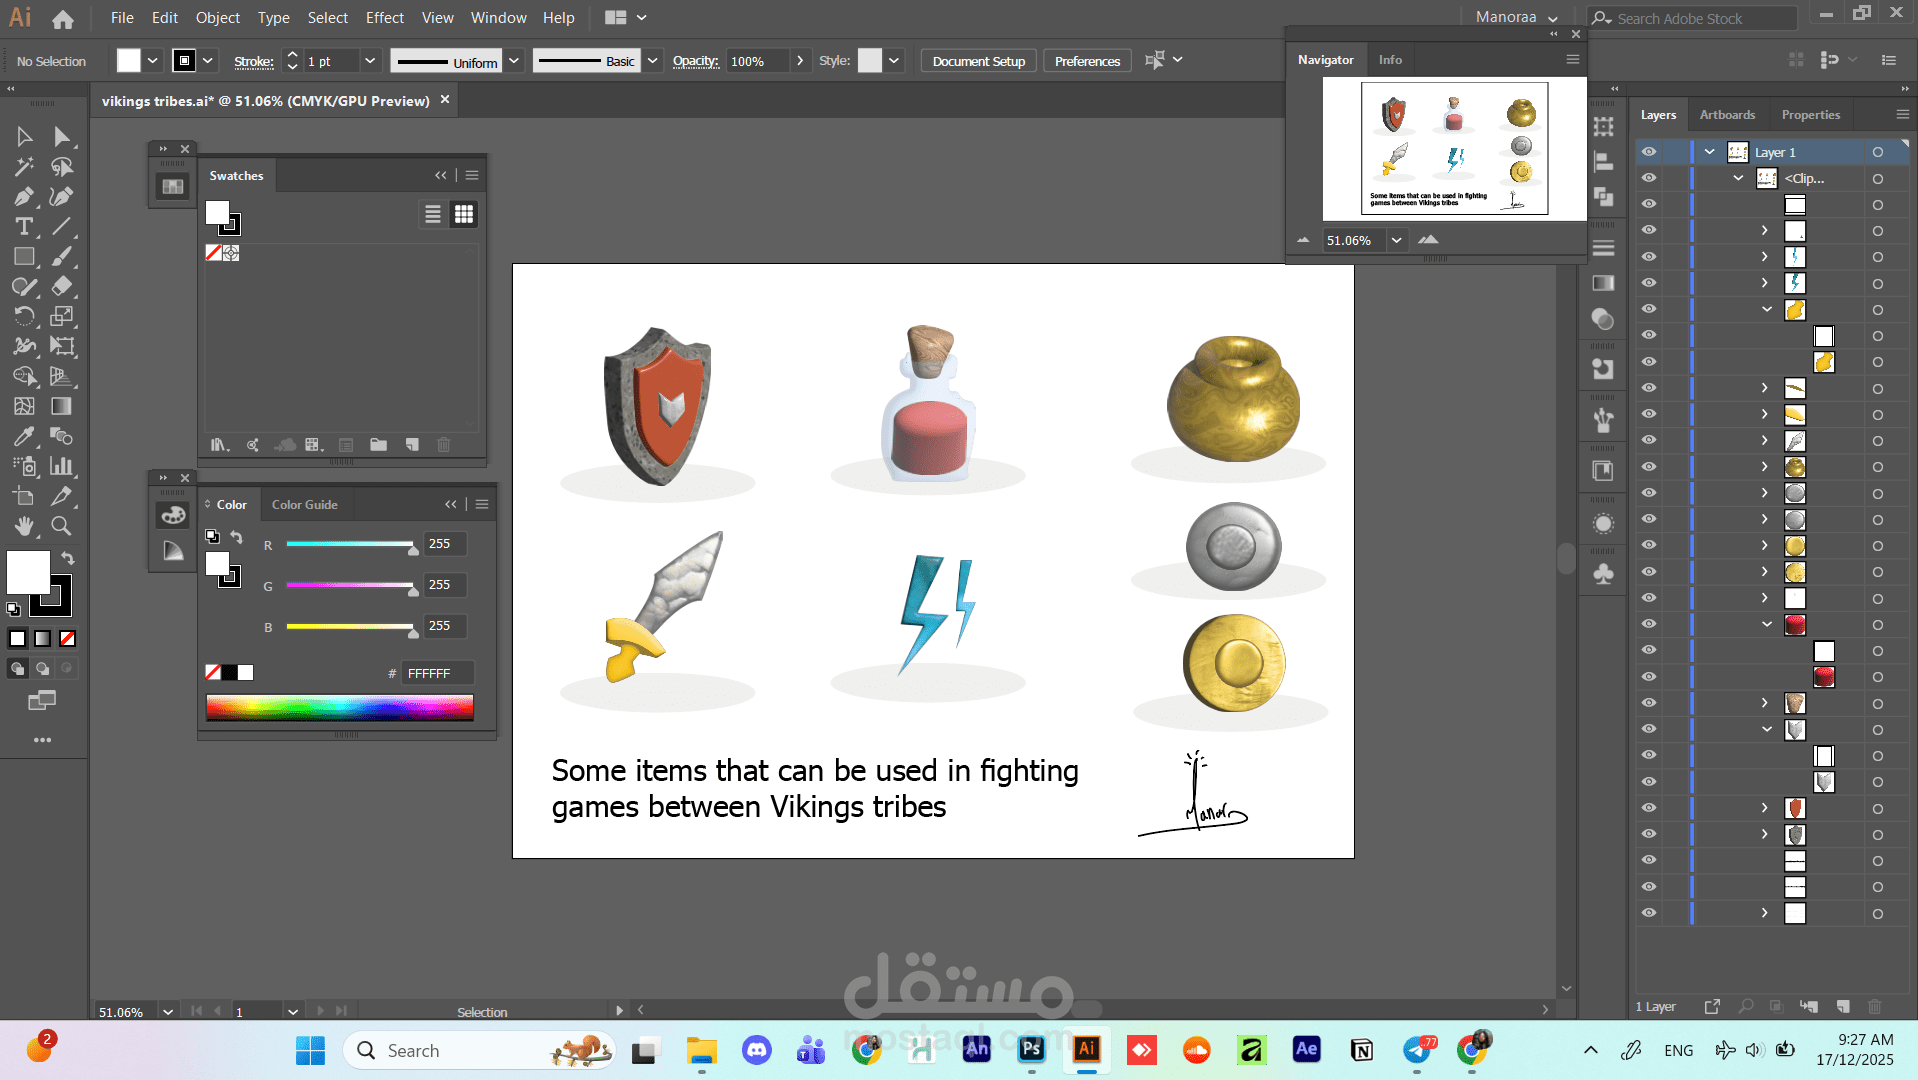Click the Search Adobe Stock field

click(x=1692, y=18)
